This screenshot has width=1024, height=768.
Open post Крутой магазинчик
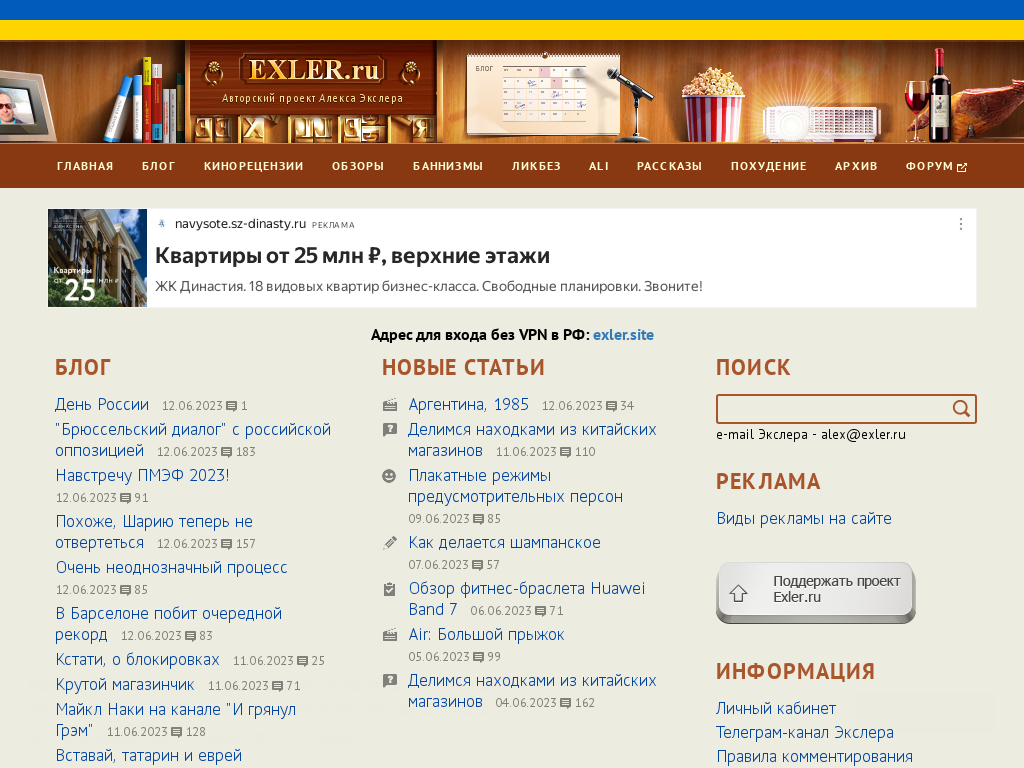tap(125, 684)
